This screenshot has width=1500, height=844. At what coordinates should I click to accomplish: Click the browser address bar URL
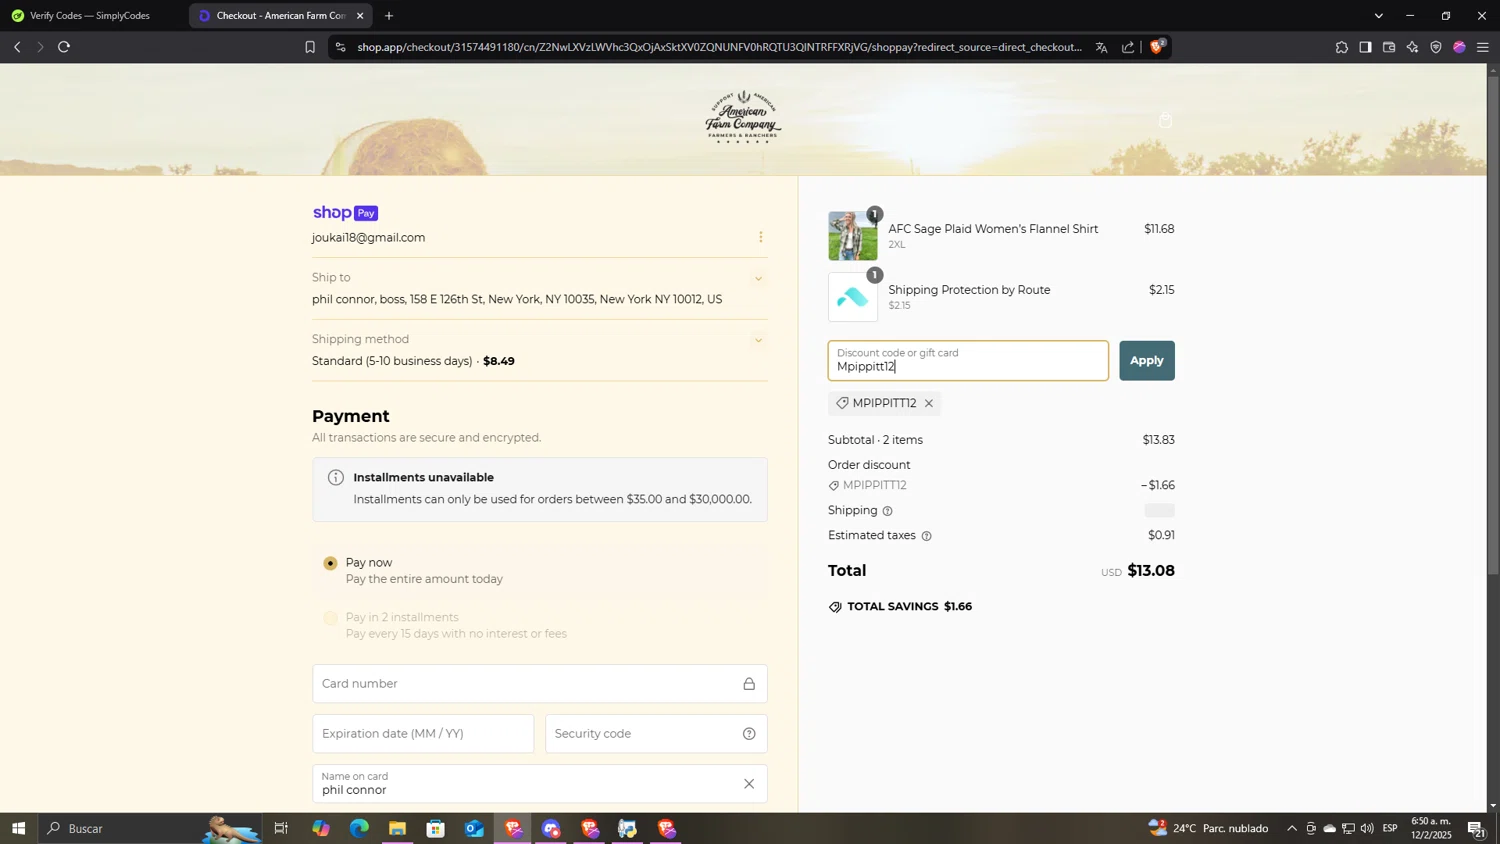pyautogui.click(x=719, y=47)
